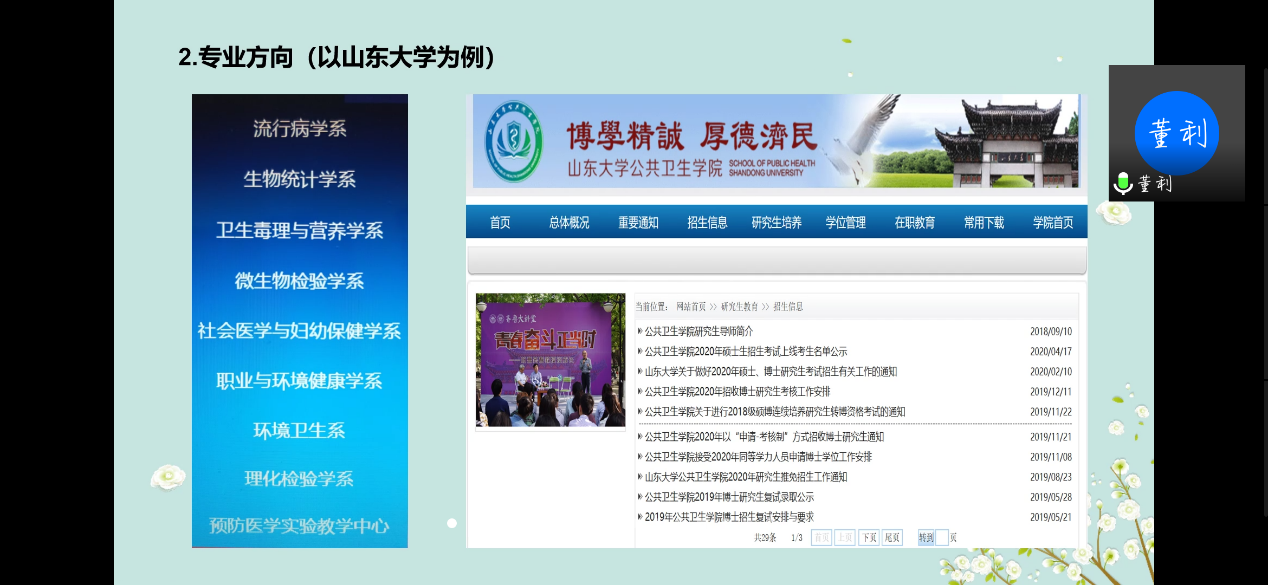Viewport: 1268px width, 585px height.
Task: Select 预防医学实验教学中心 entry
Action: [300, 526]
